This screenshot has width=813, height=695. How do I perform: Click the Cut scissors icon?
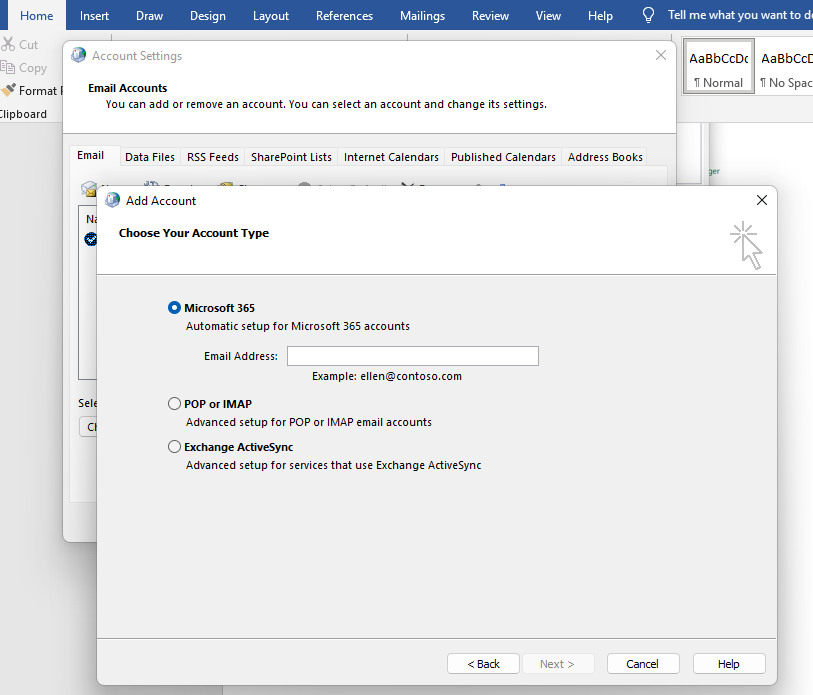pos(8,44)
